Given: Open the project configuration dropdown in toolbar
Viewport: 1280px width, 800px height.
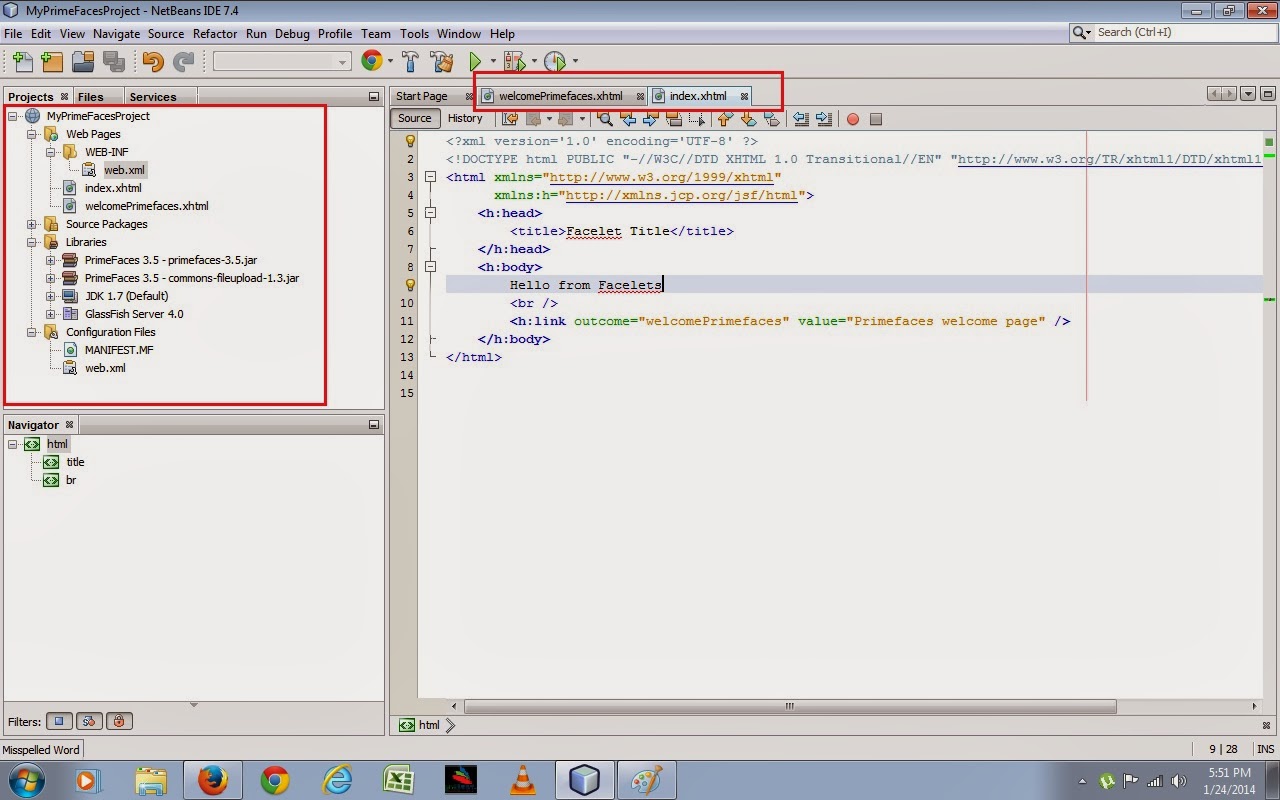Looking at the screenshot, I should tap(281, 62).
